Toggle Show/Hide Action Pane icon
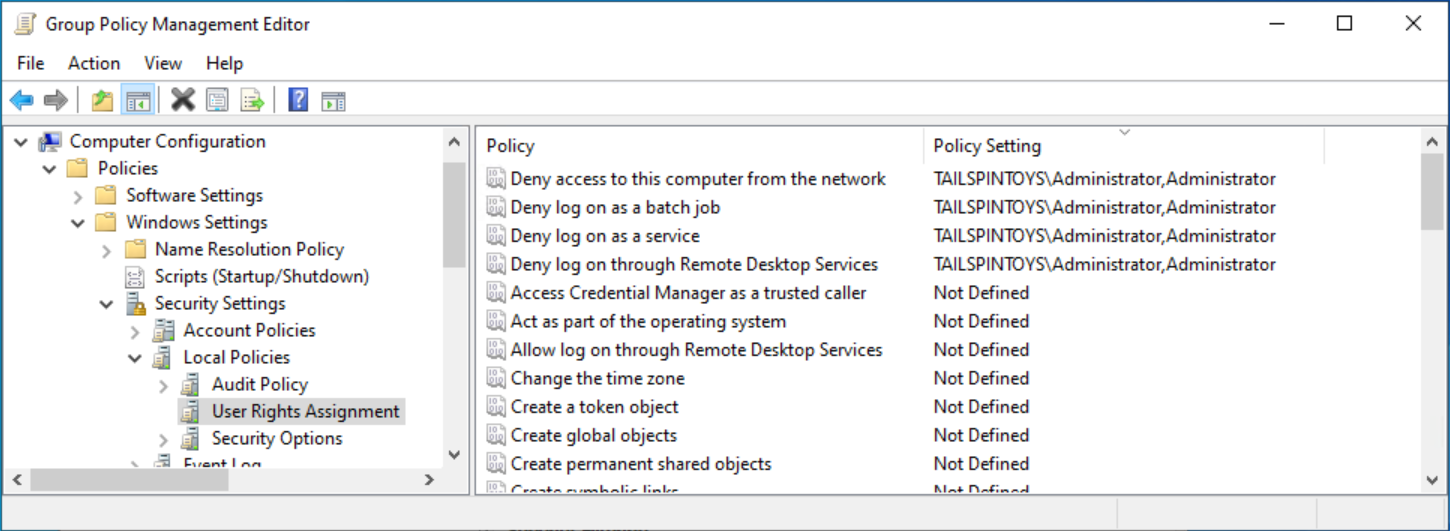The width and height of the screenshot is (1450, 531). coord(333,100)
